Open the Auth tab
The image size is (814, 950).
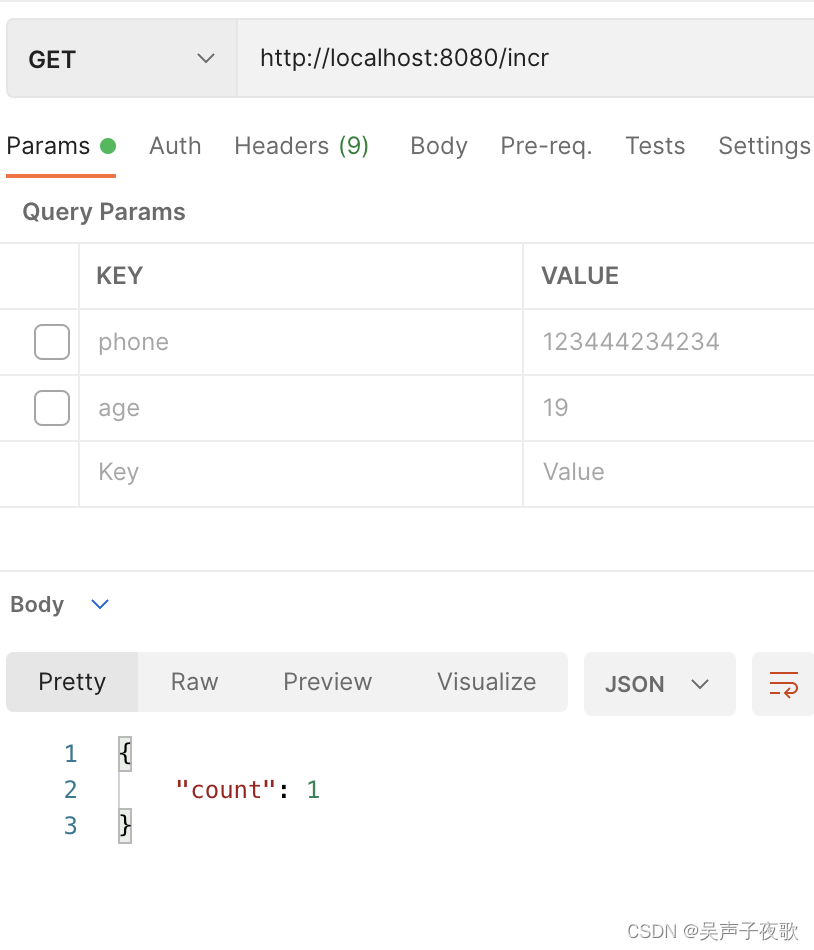pyautogui.click(x=175, y=146)
